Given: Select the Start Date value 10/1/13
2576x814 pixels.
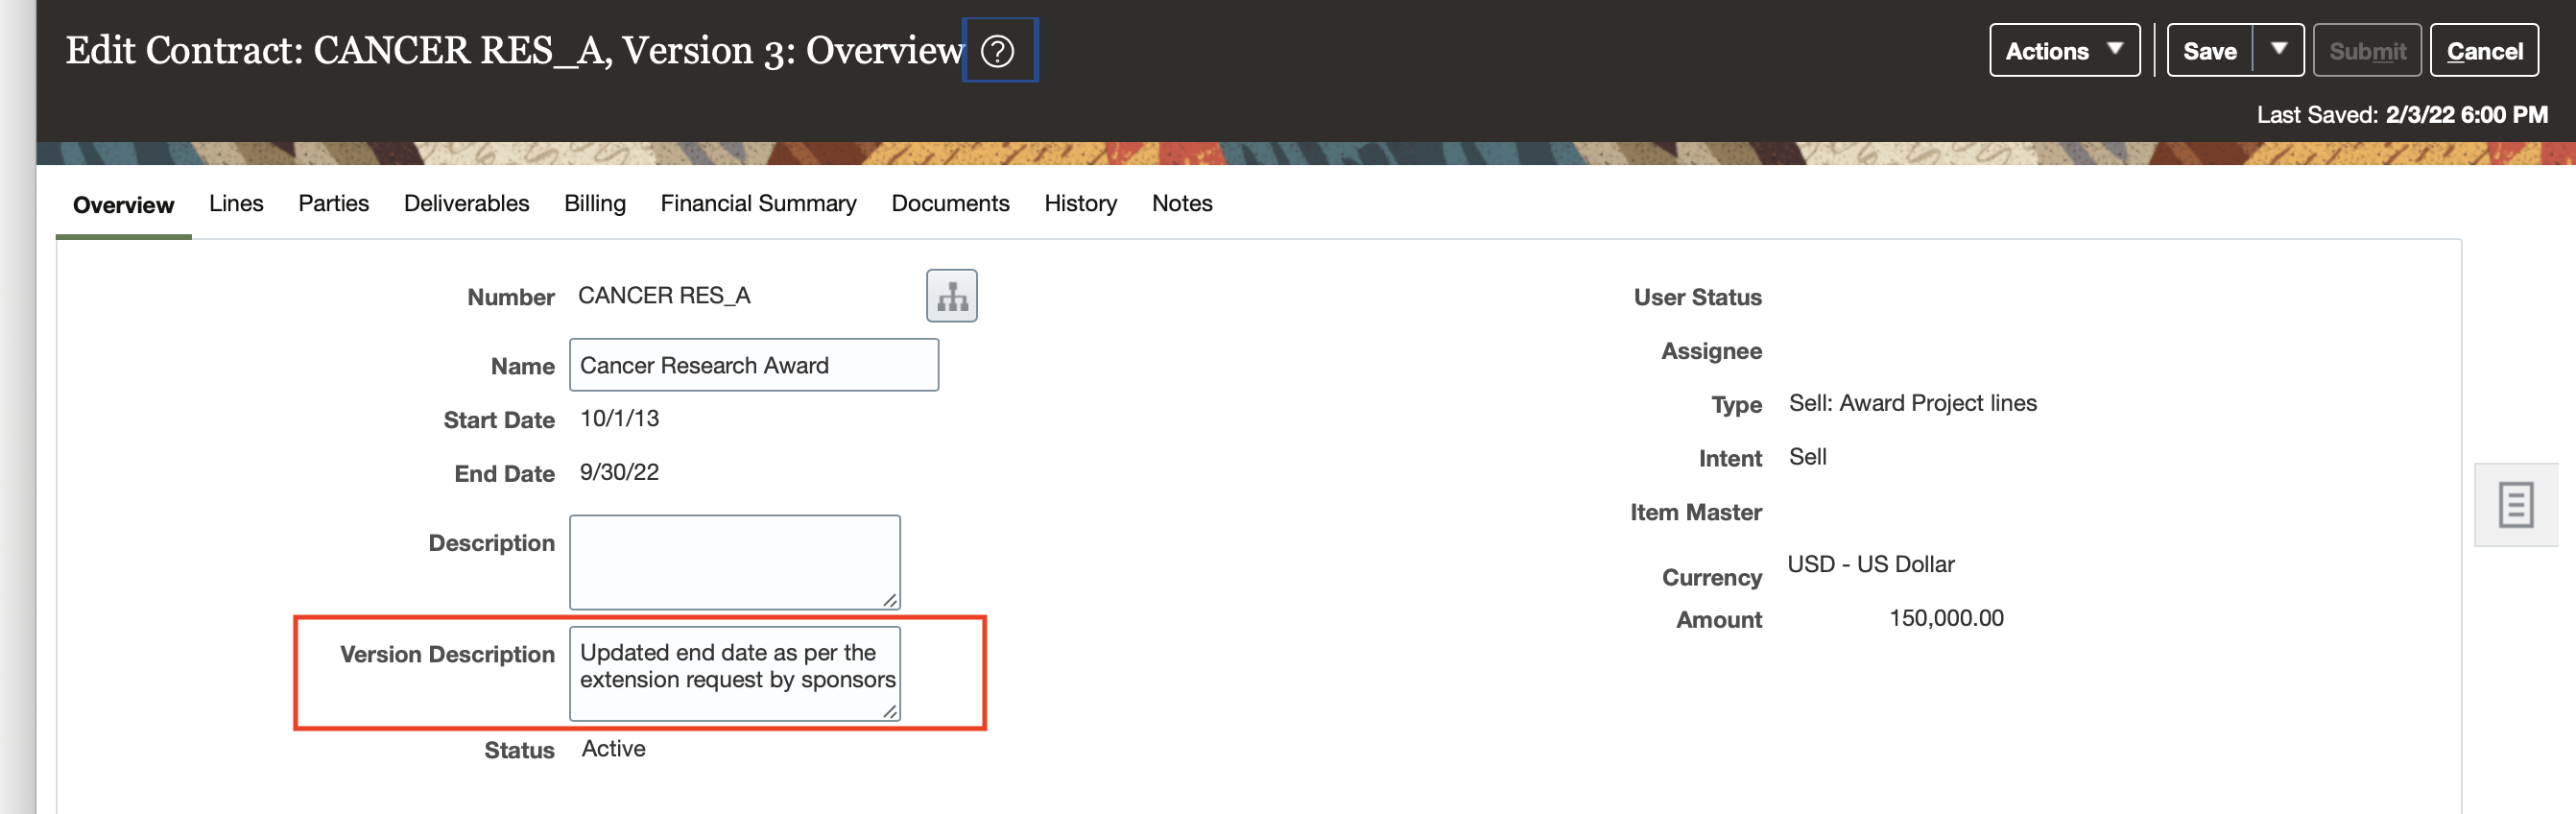Looking at the screenshot, I should coord(619,418).
